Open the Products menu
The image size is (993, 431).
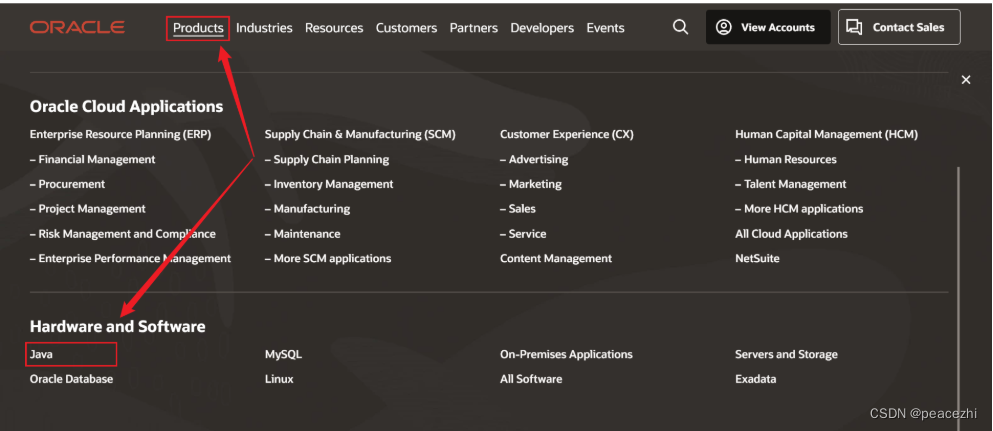[x=198, y=28]
